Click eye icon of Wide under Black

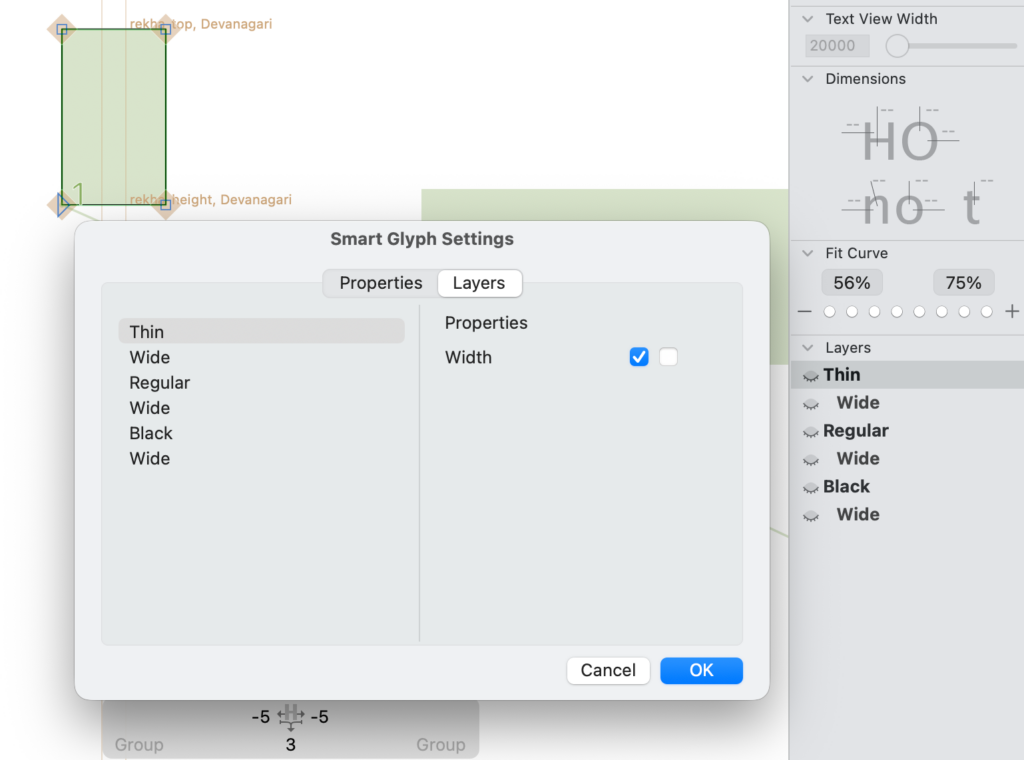(x=810, y=516)
